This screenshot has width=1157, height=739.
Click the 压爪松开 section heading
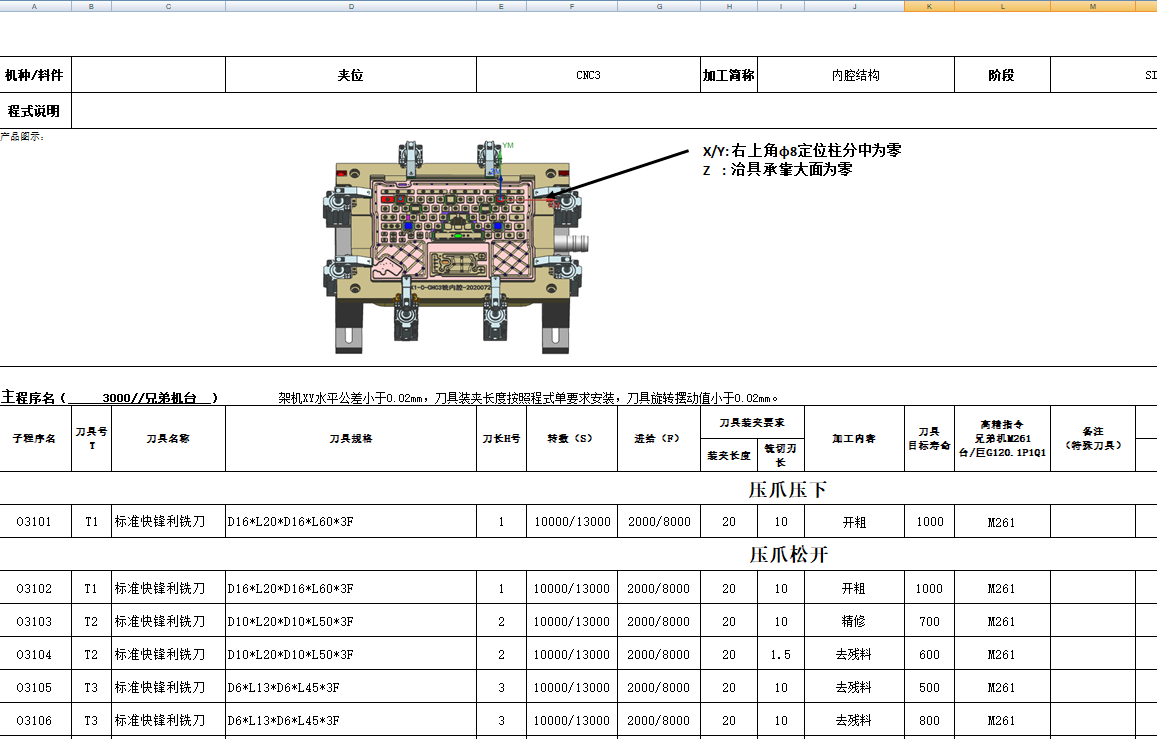coord(788,555)
